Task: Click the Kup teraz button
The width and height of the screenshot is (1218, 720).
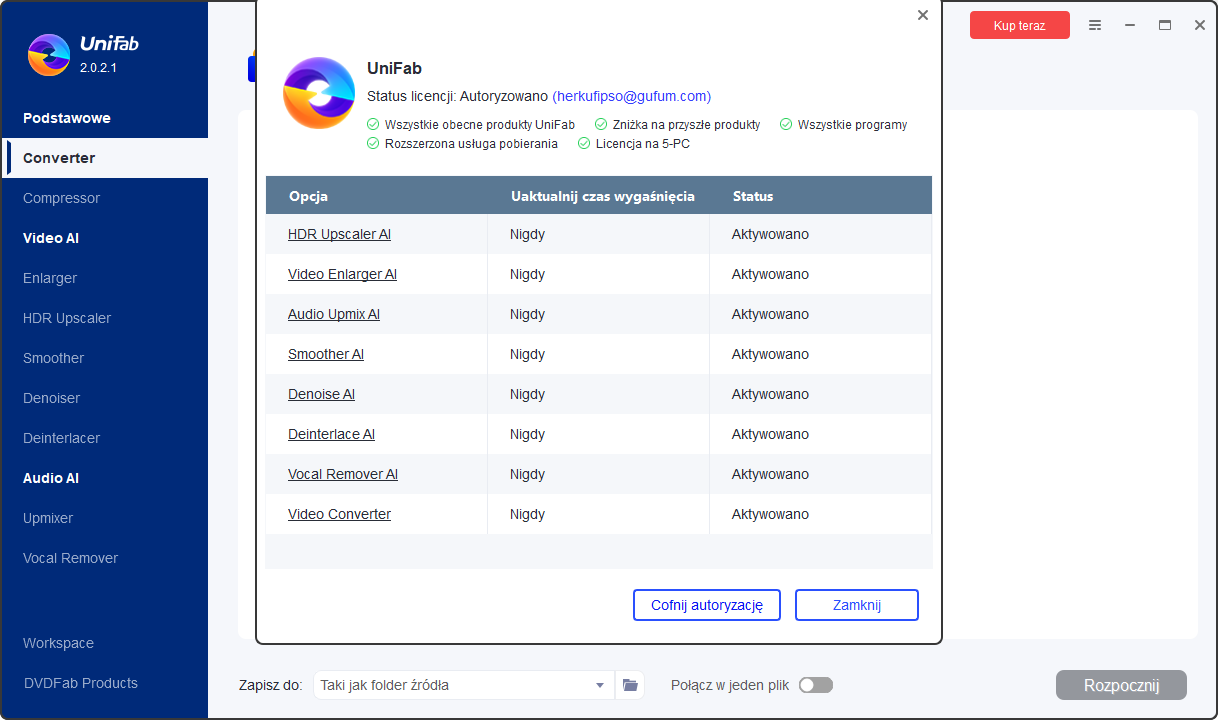Action: coord(1019,25)
